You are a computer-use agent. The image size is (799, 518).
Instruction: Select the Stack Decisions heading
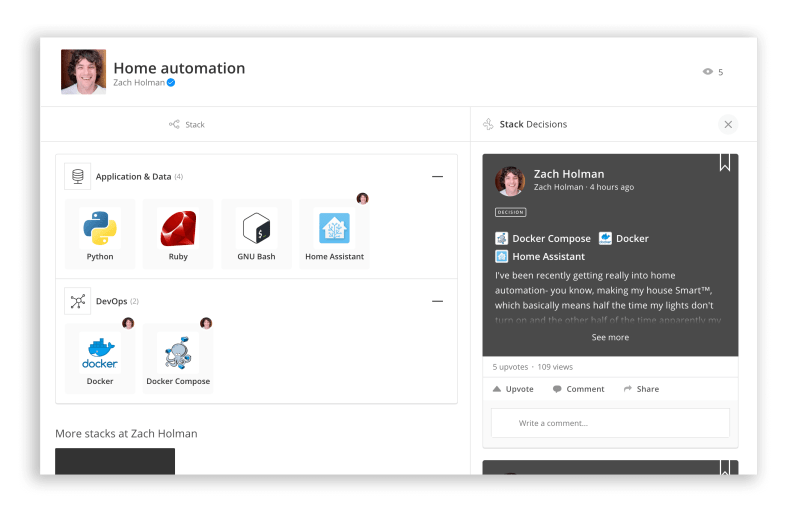[533, 124]
